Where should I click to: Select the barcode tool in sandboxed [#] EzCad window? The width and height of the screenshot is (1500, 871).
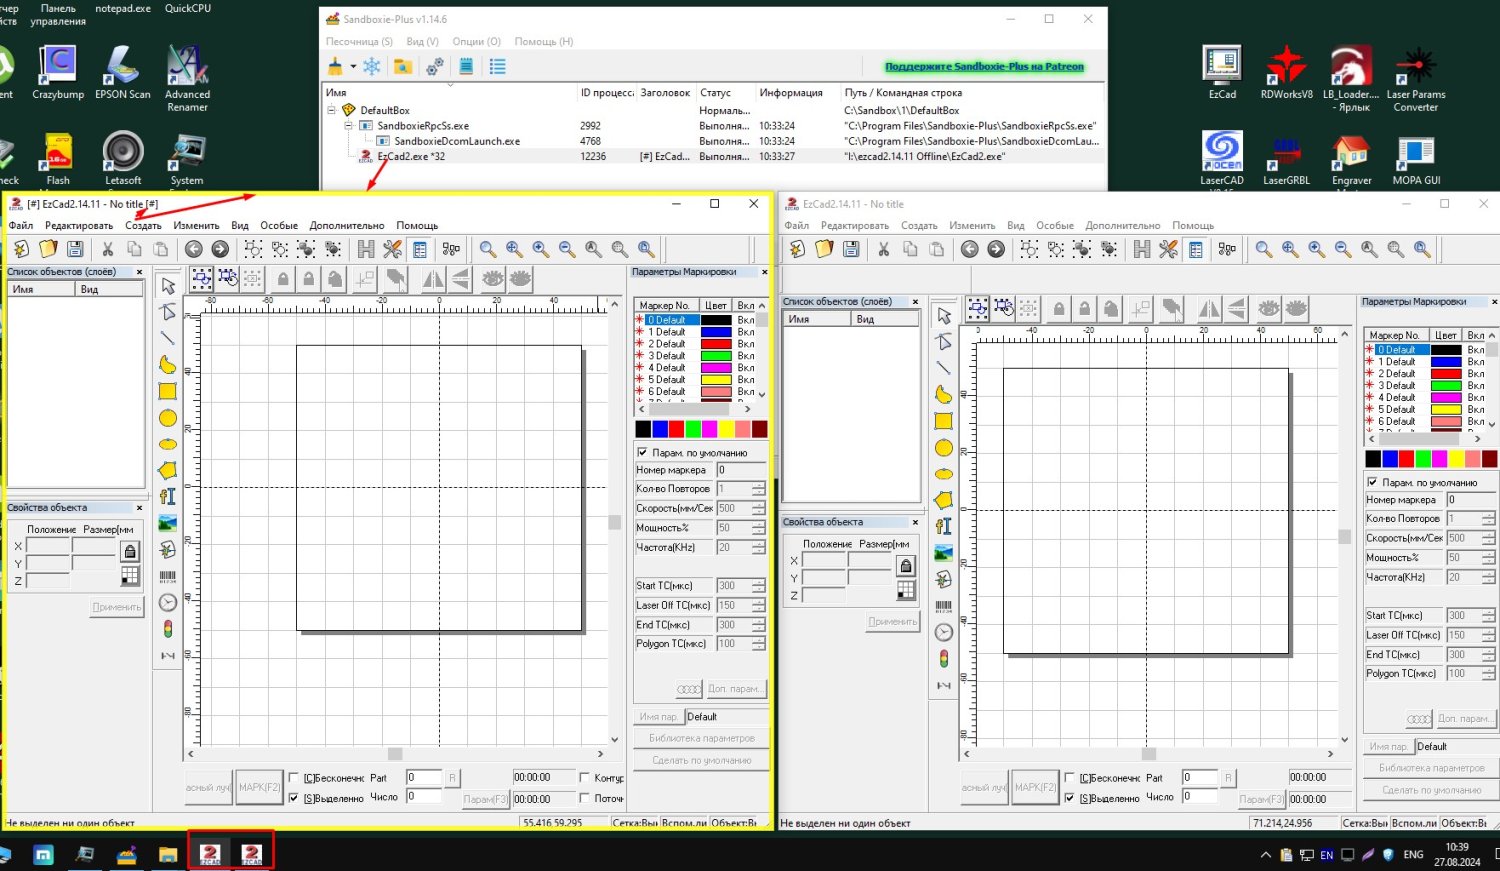pos(168,576)
